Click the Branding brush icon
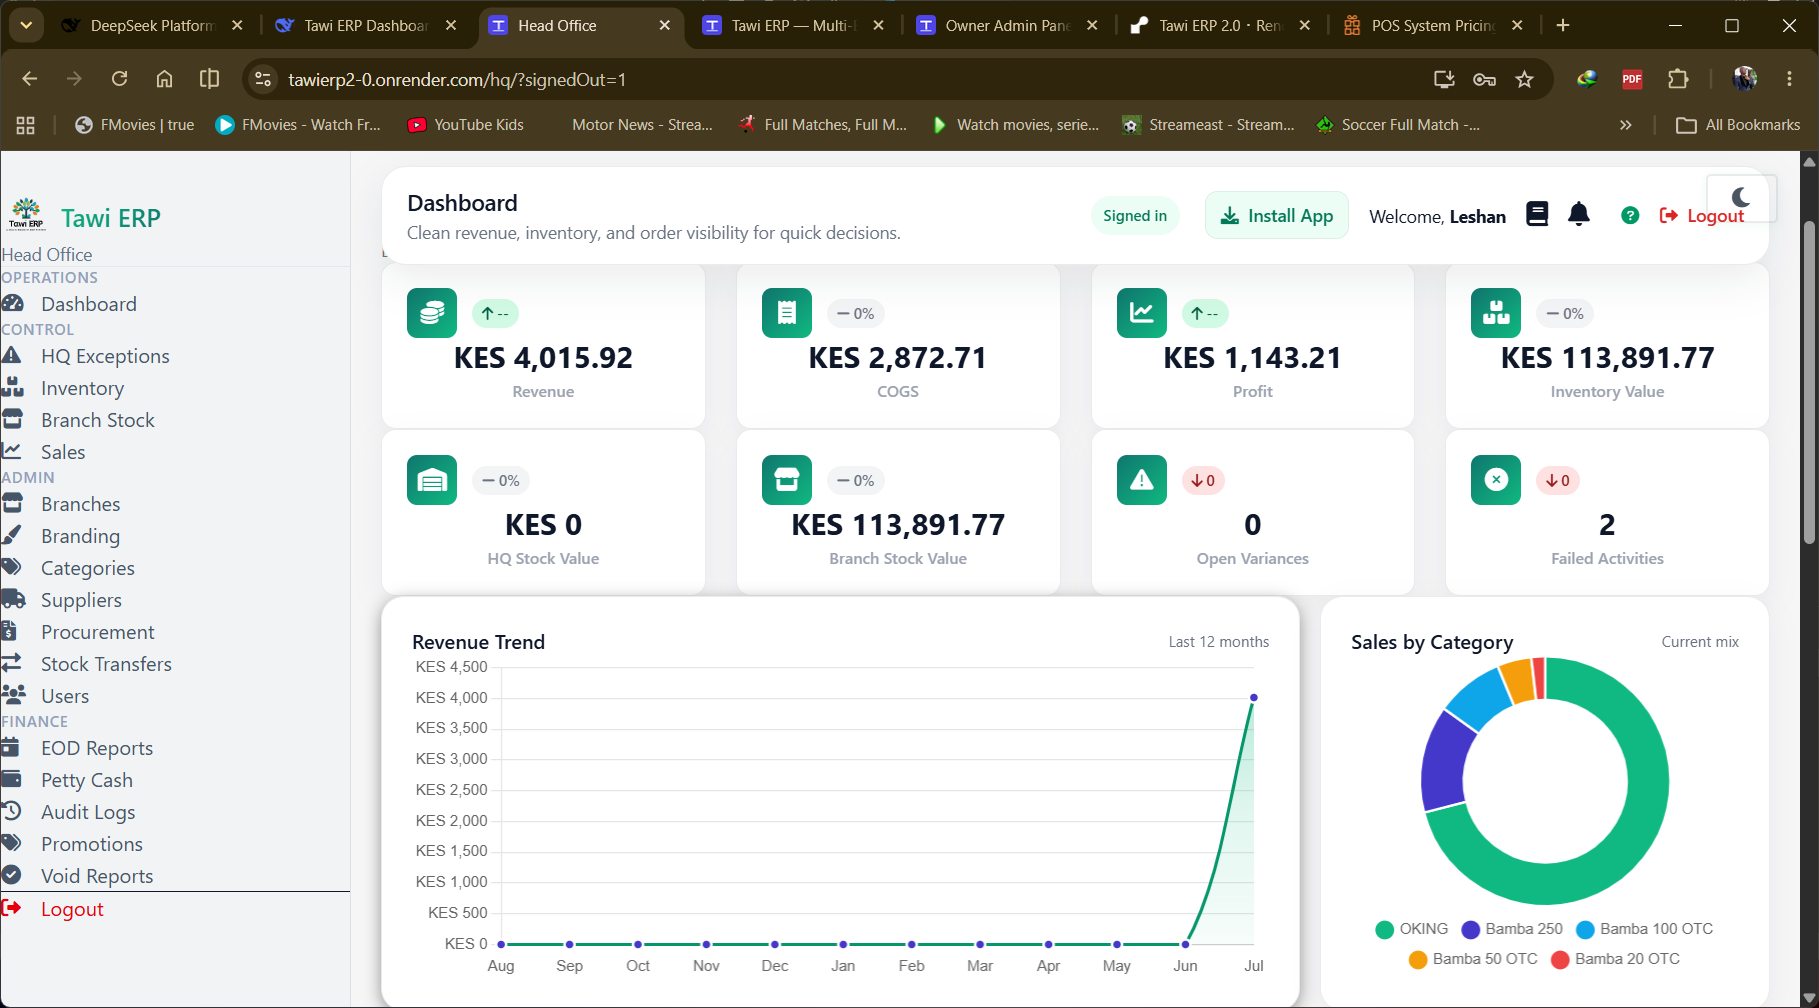The image size is (1819, 1008). (x=12, y=535)
